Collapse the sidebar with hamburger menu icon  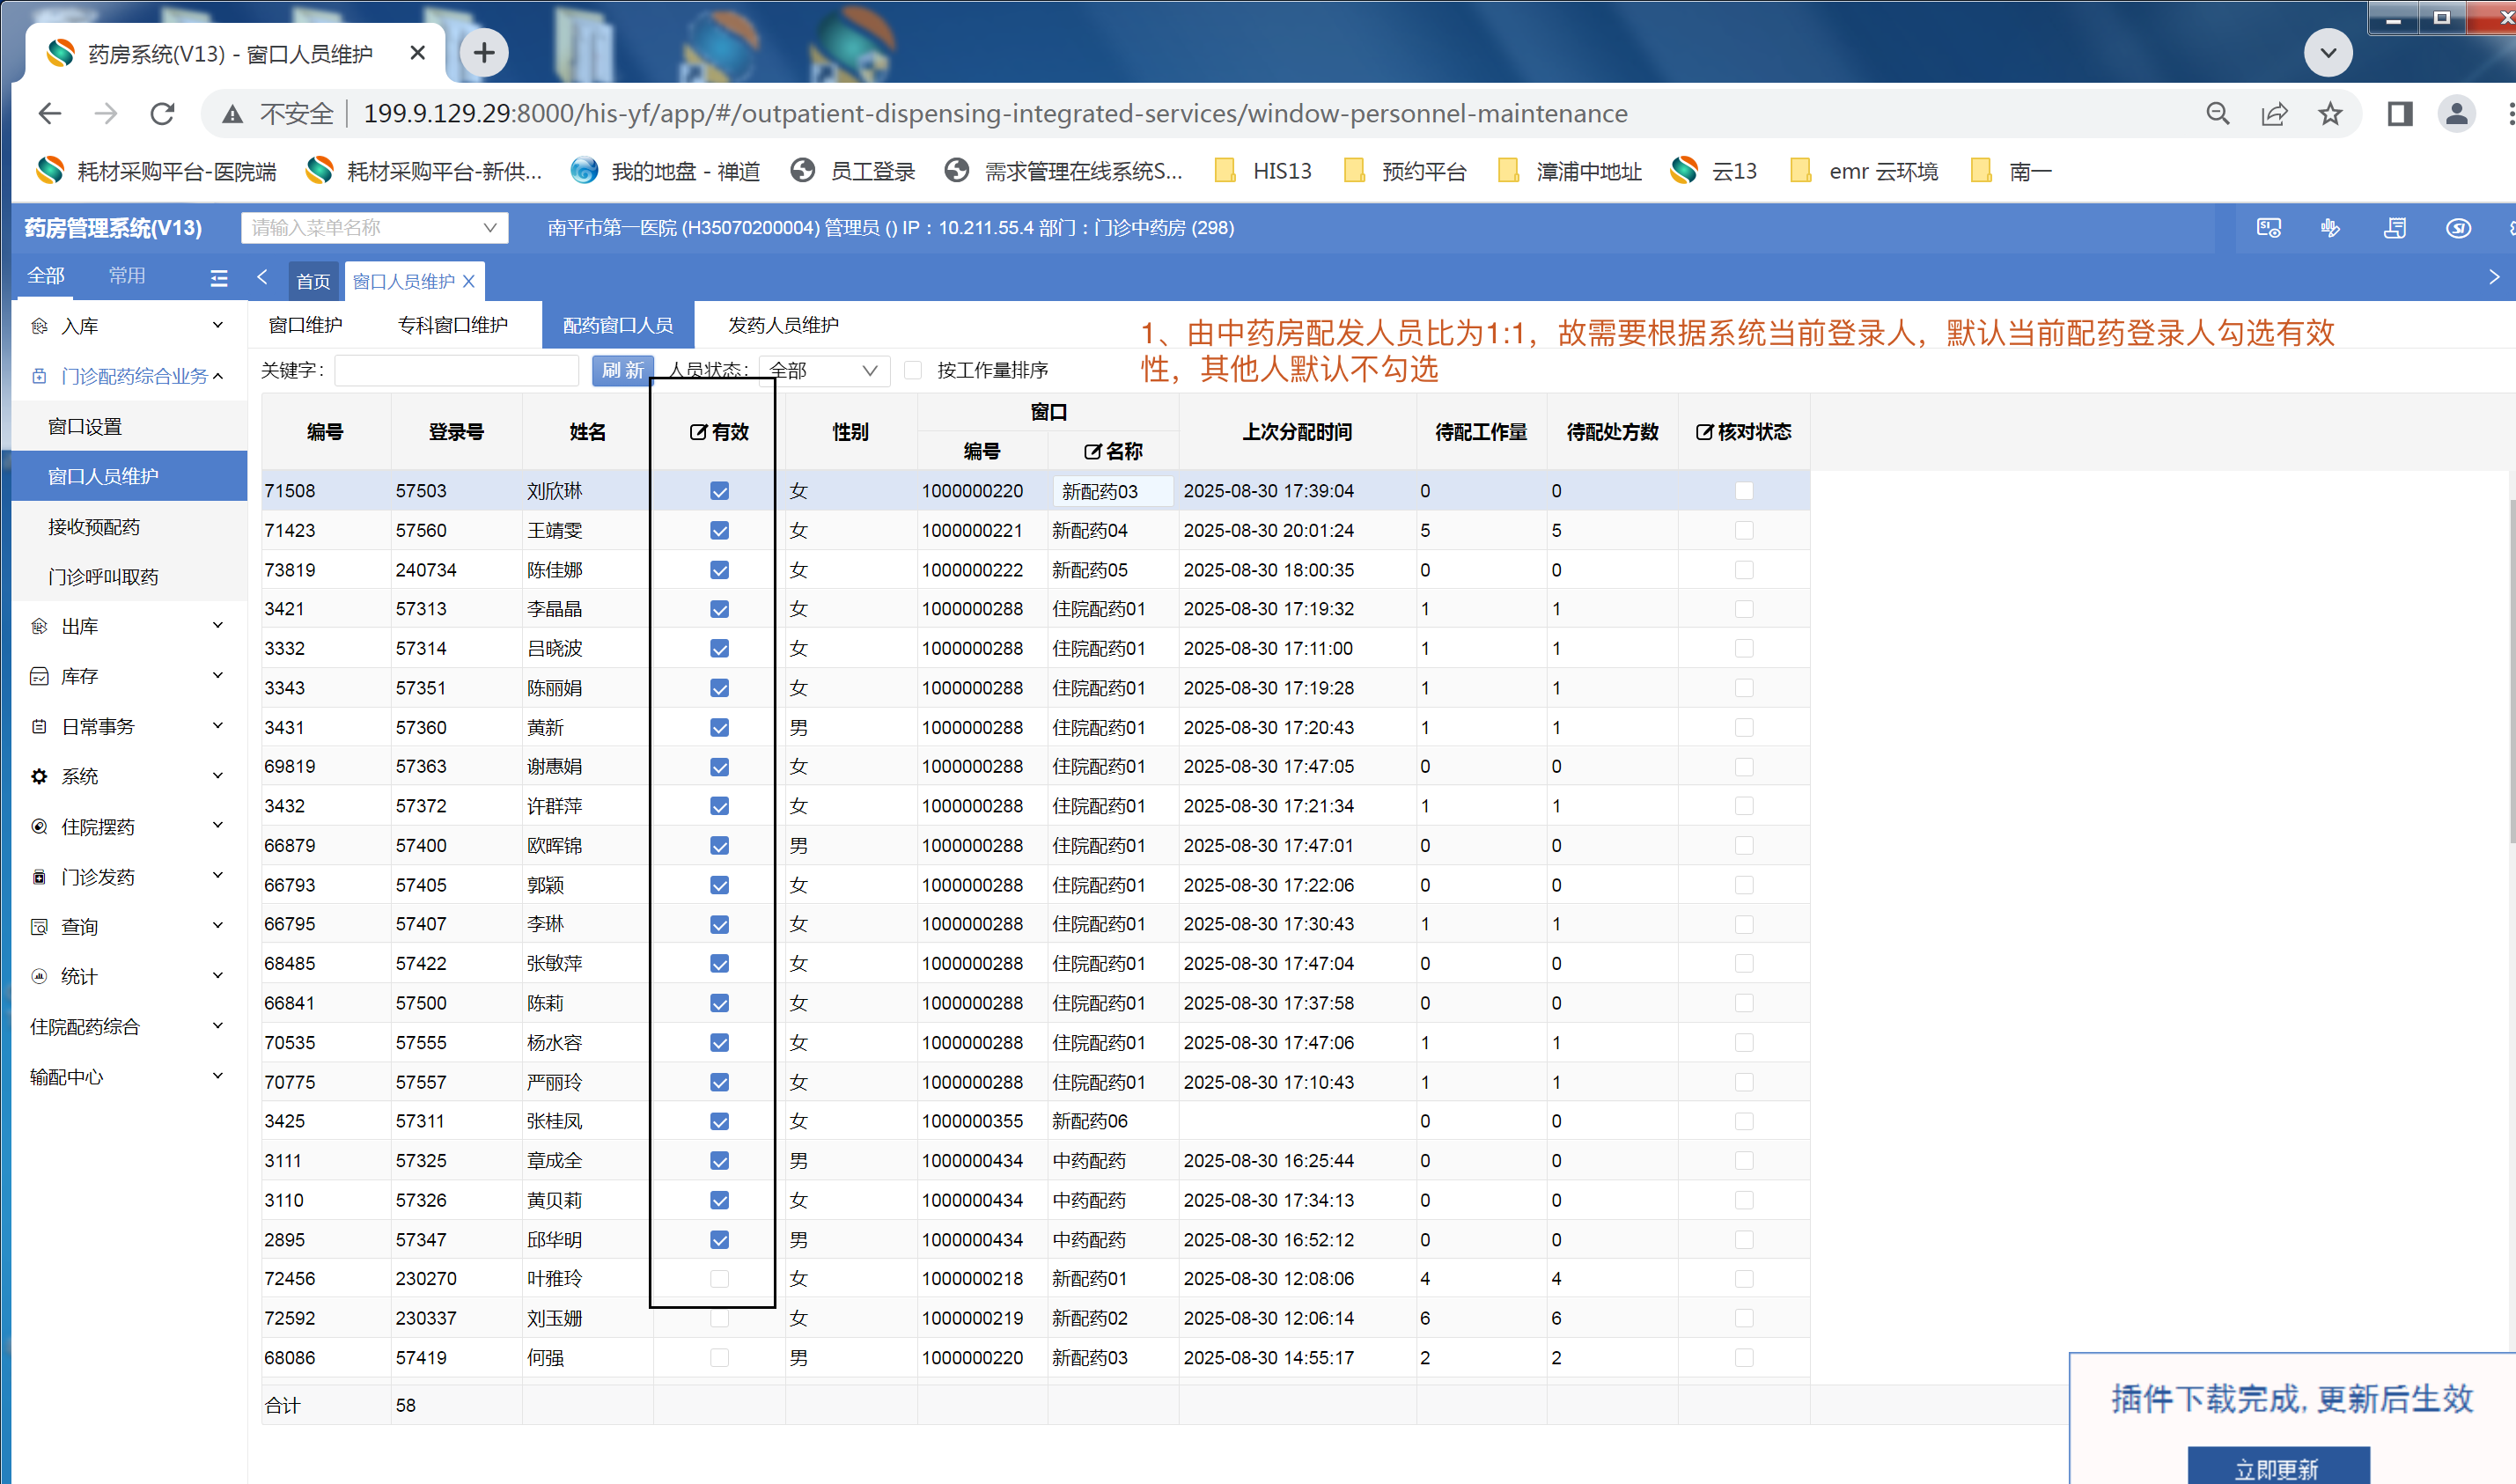[x=219, y=278]
